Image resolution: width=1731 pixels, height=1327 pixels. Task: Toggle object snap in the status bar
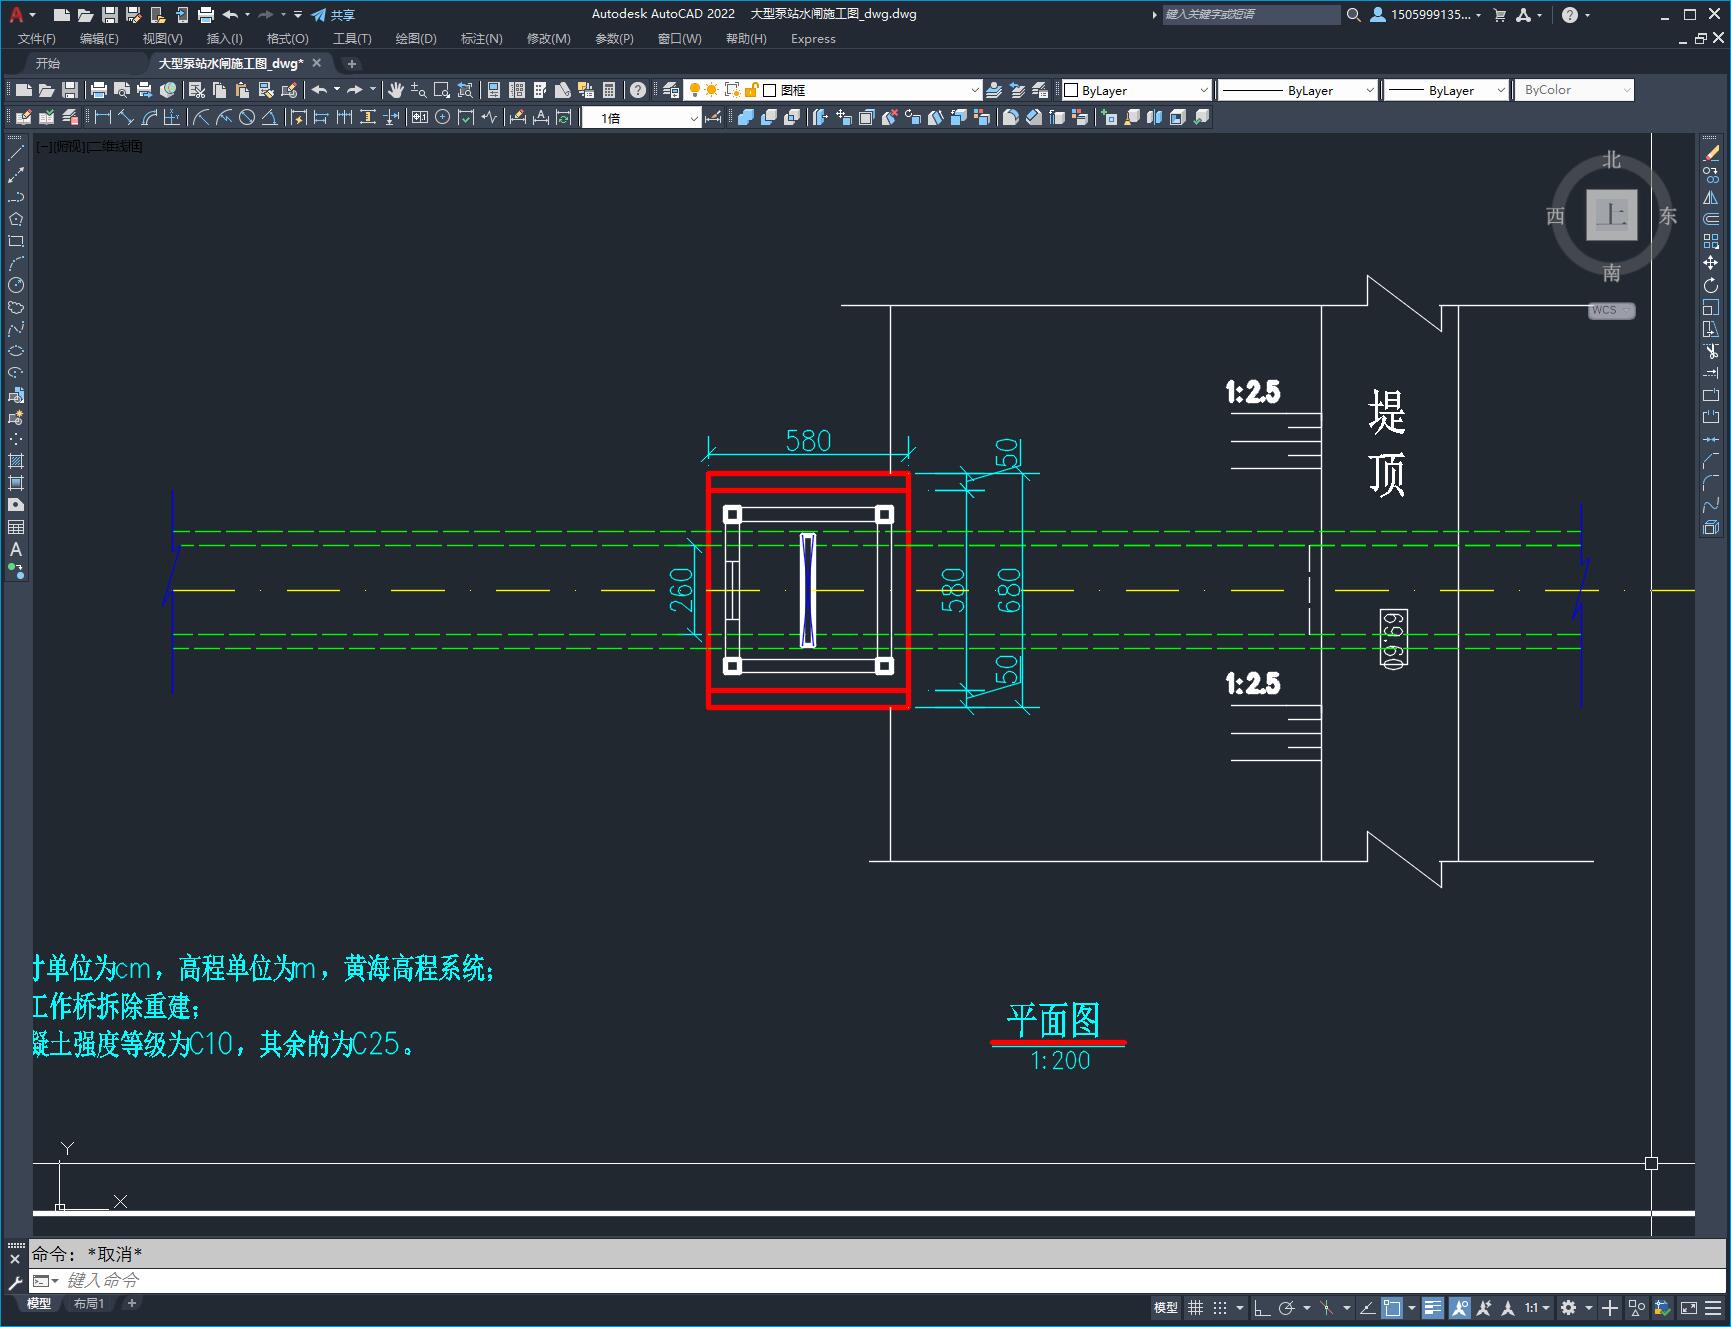coord(1392,1307)
